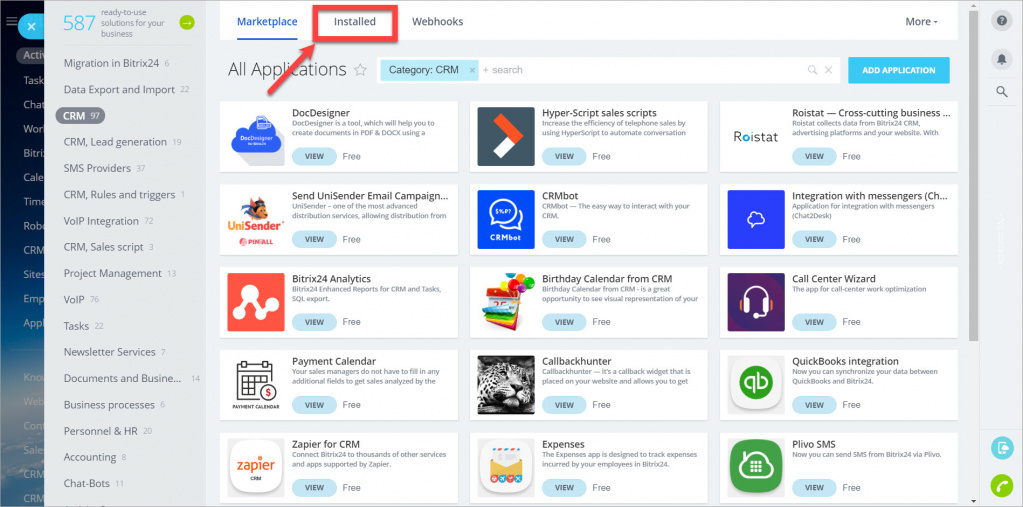
Task: Switch to the Marketplace tab
Action: pyautogui.click(x=267, y=22)
